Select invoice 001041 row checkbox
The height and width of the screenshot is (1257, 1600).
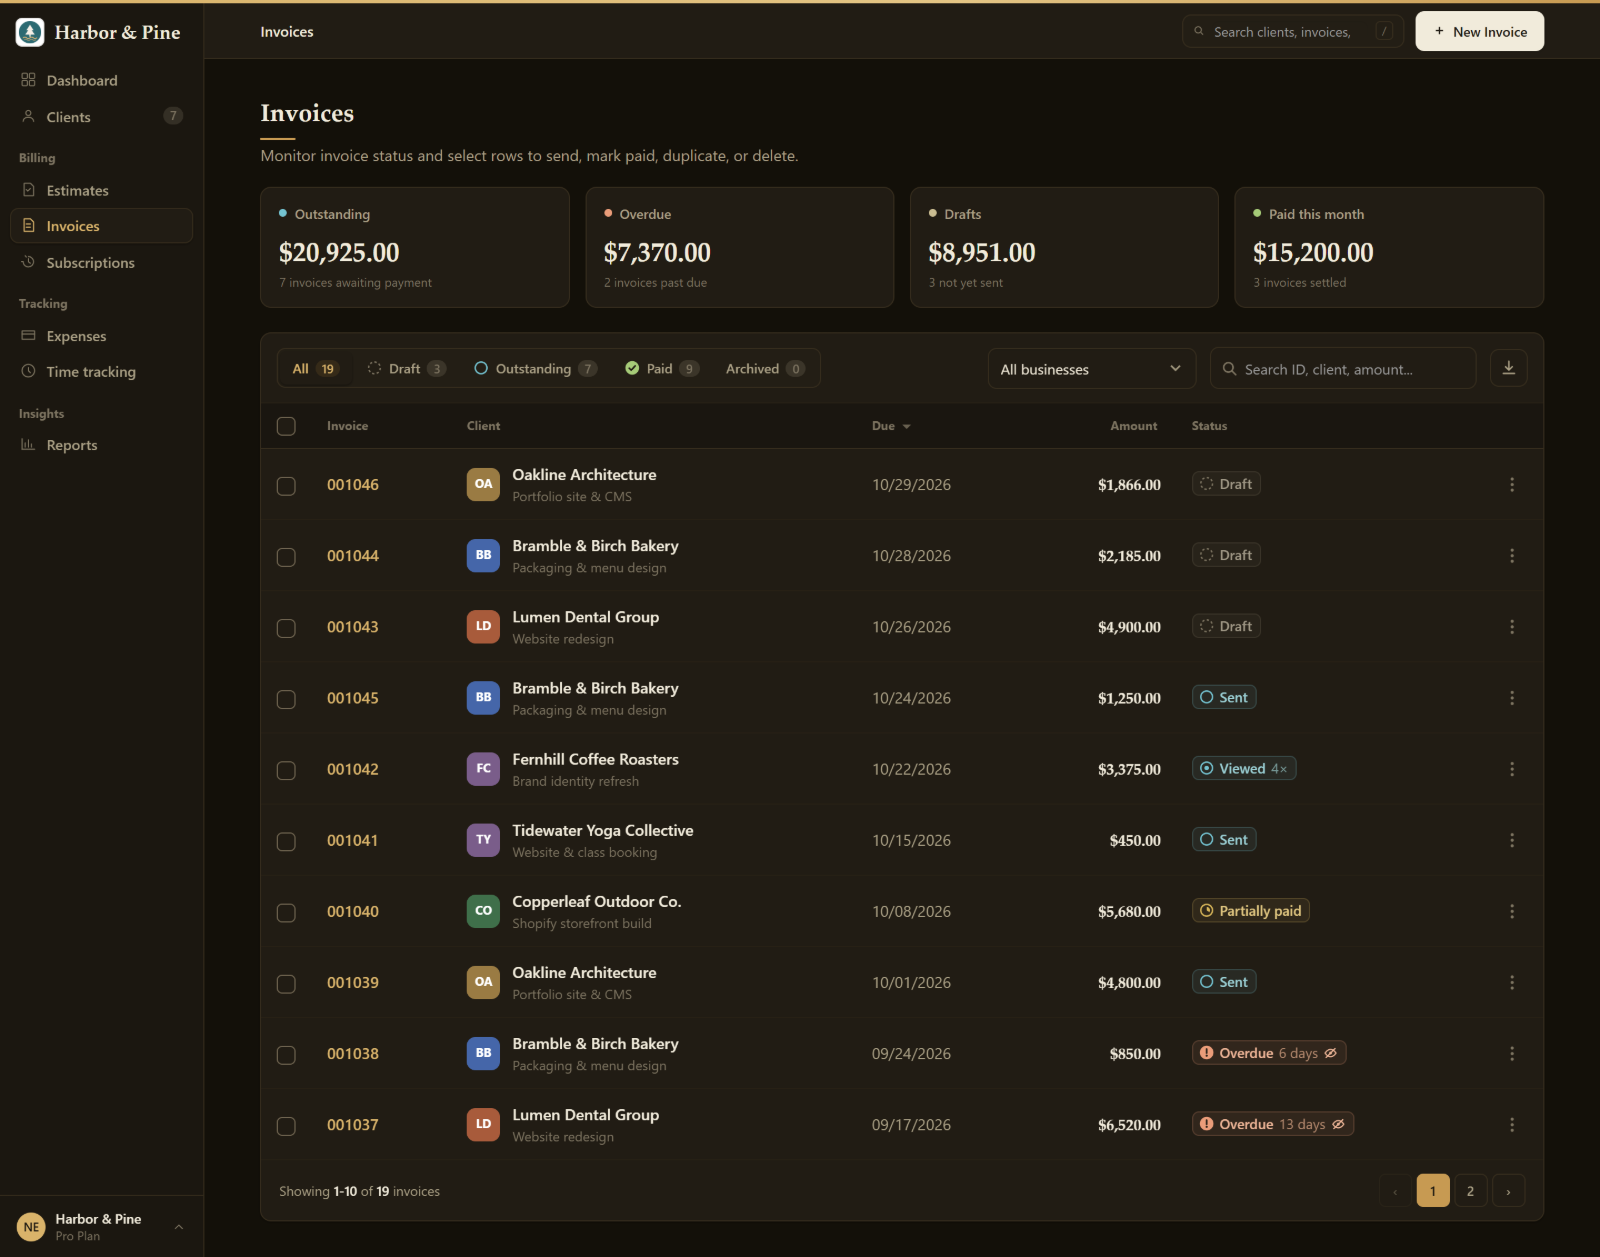tap(286, 842)
